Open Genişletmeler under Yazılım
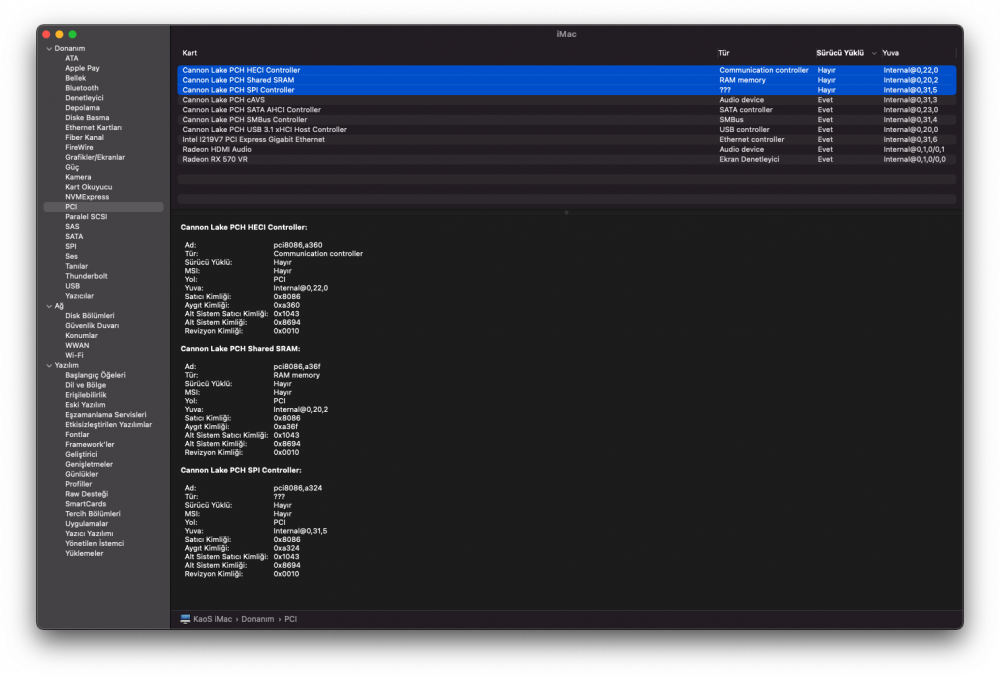The image size is (1000, 678). (x=89, y=464)
